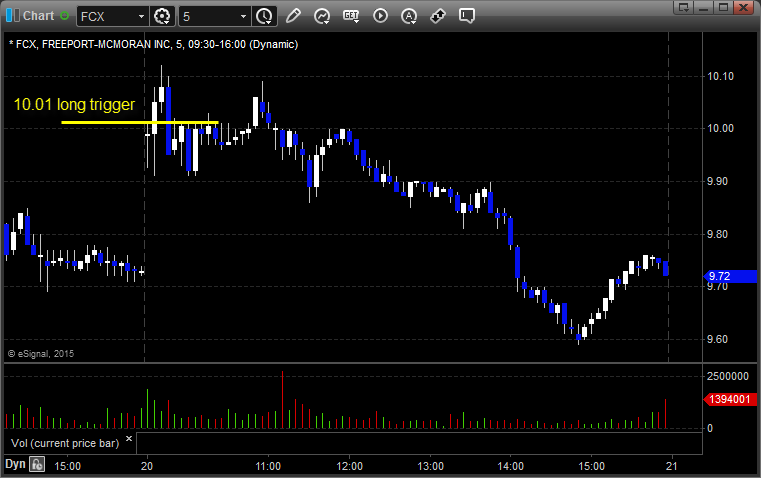Expand the interval dropdown arrow
This screenshot has width=761, height=478.
(244, 16)
